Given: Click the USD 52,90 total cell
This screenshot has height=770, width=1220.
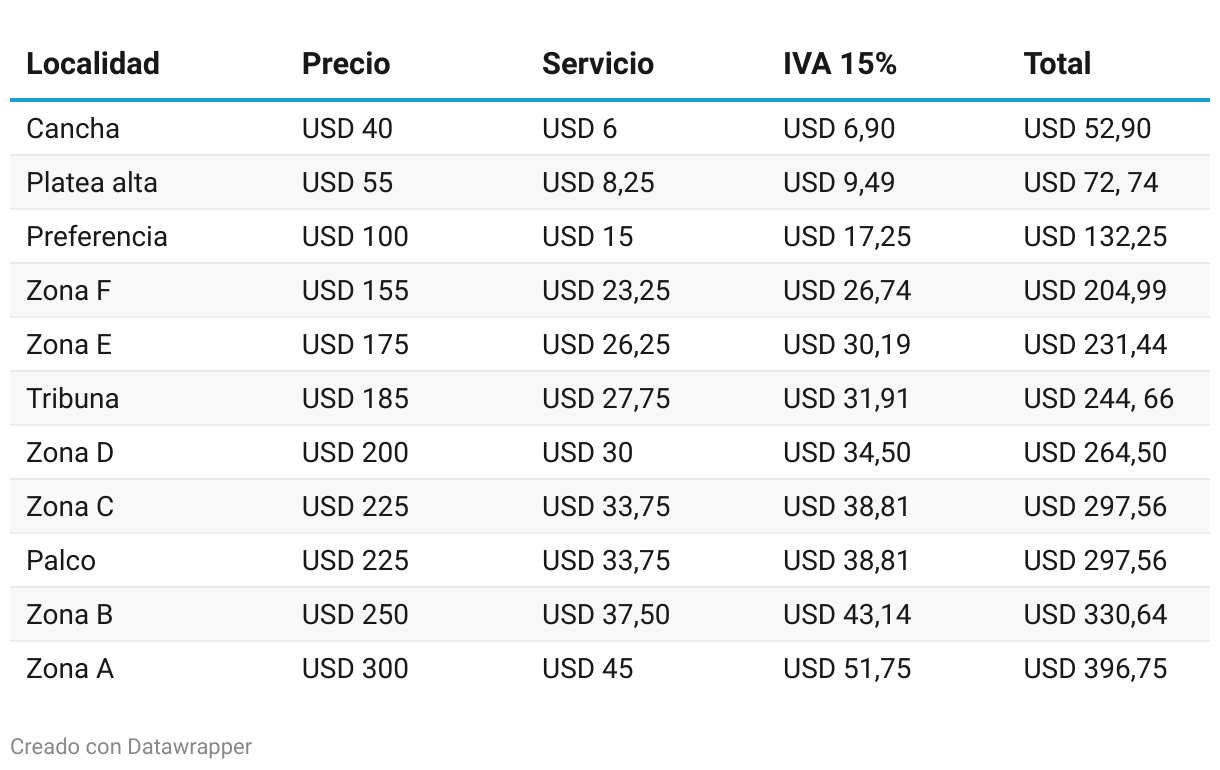Looking at the screenshot, I should coord(1087,129).
